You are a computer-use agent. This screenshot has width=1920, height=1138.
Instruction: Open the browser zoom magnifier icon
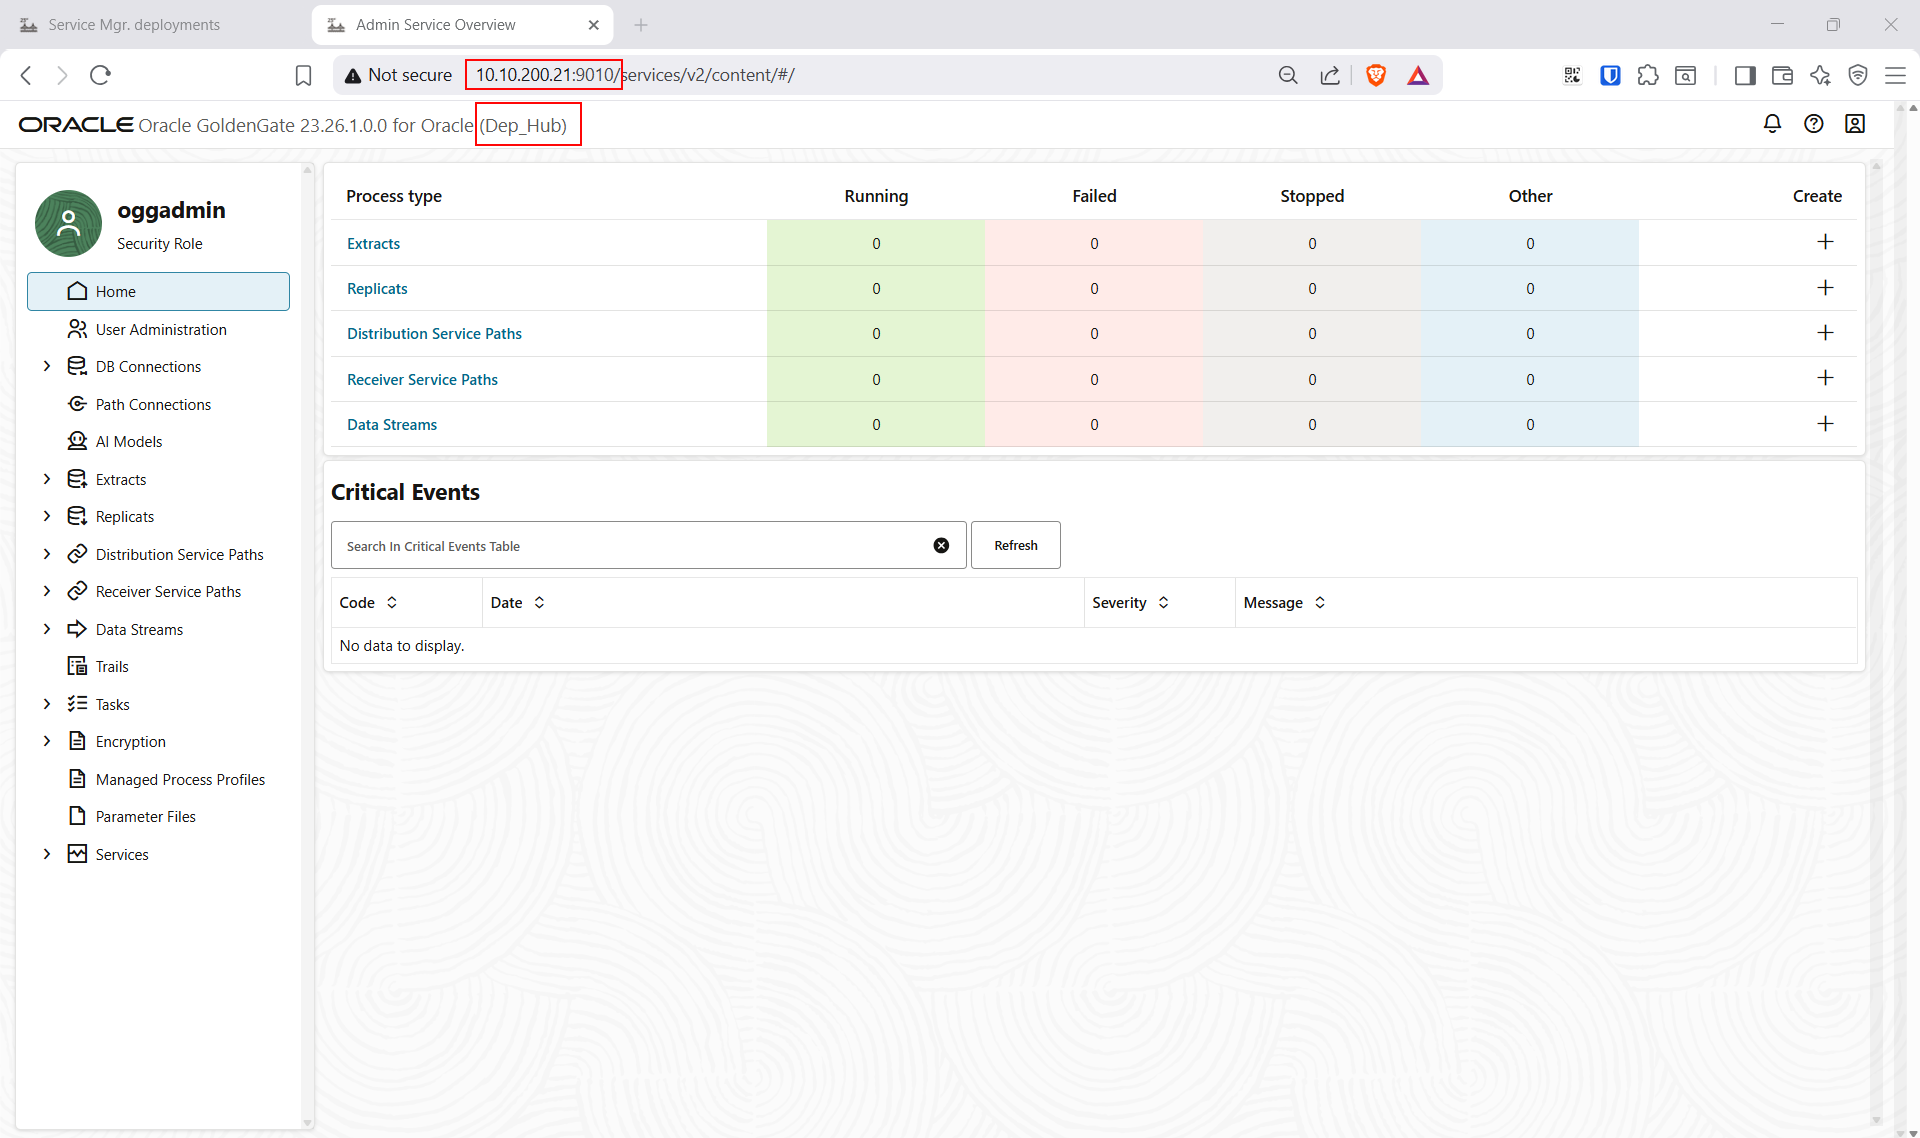(1288, 75)
